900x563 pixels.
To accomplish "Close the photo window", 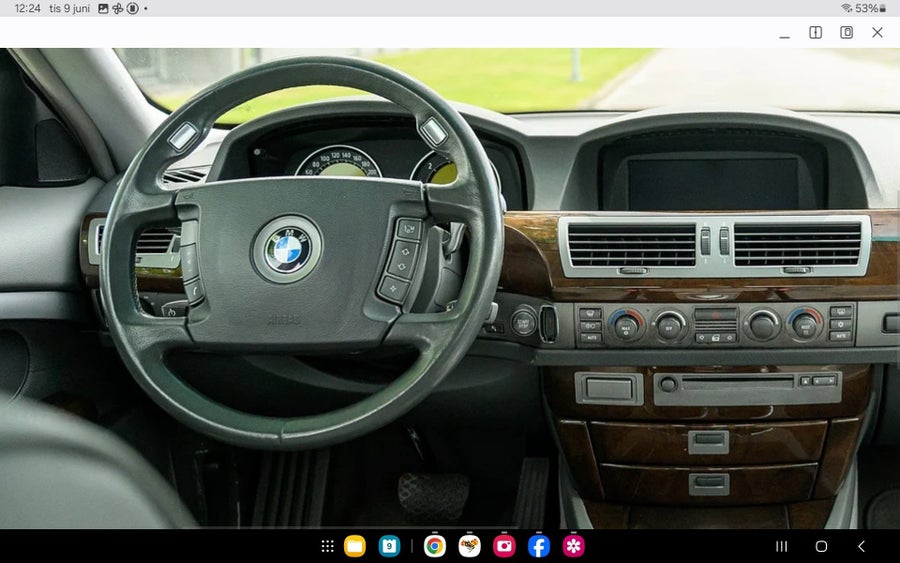I will coord(878,32).
